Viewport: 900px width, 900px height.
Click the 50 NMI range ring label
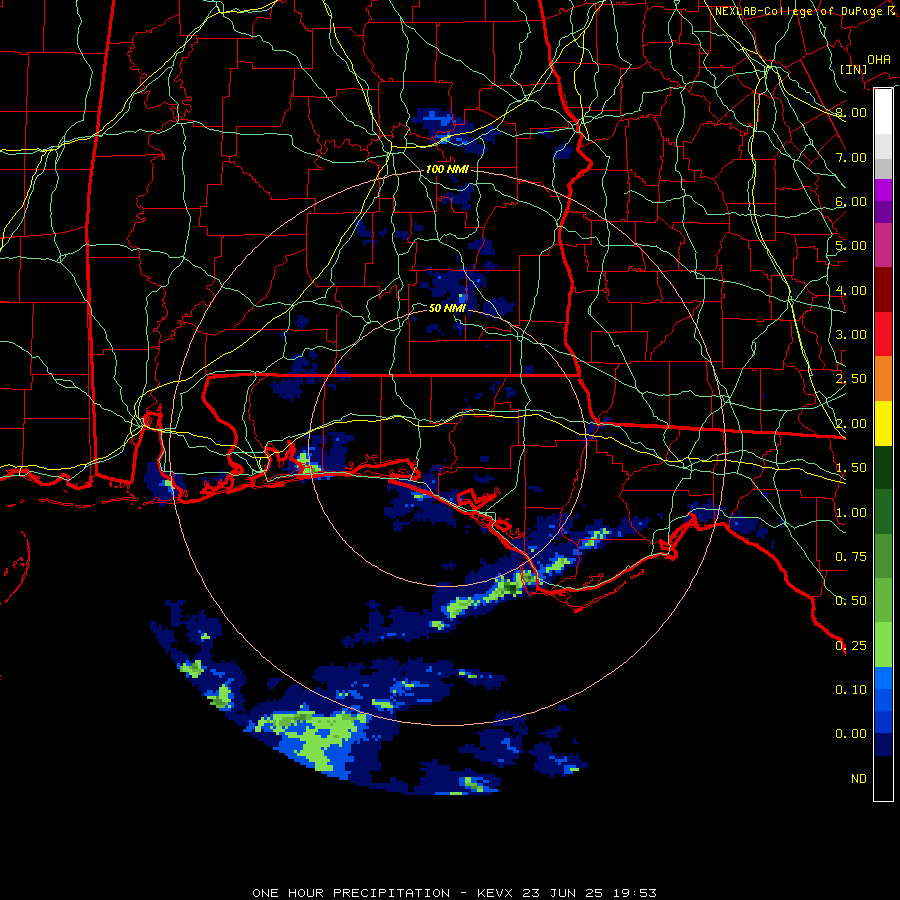click(x=447, y=308)
